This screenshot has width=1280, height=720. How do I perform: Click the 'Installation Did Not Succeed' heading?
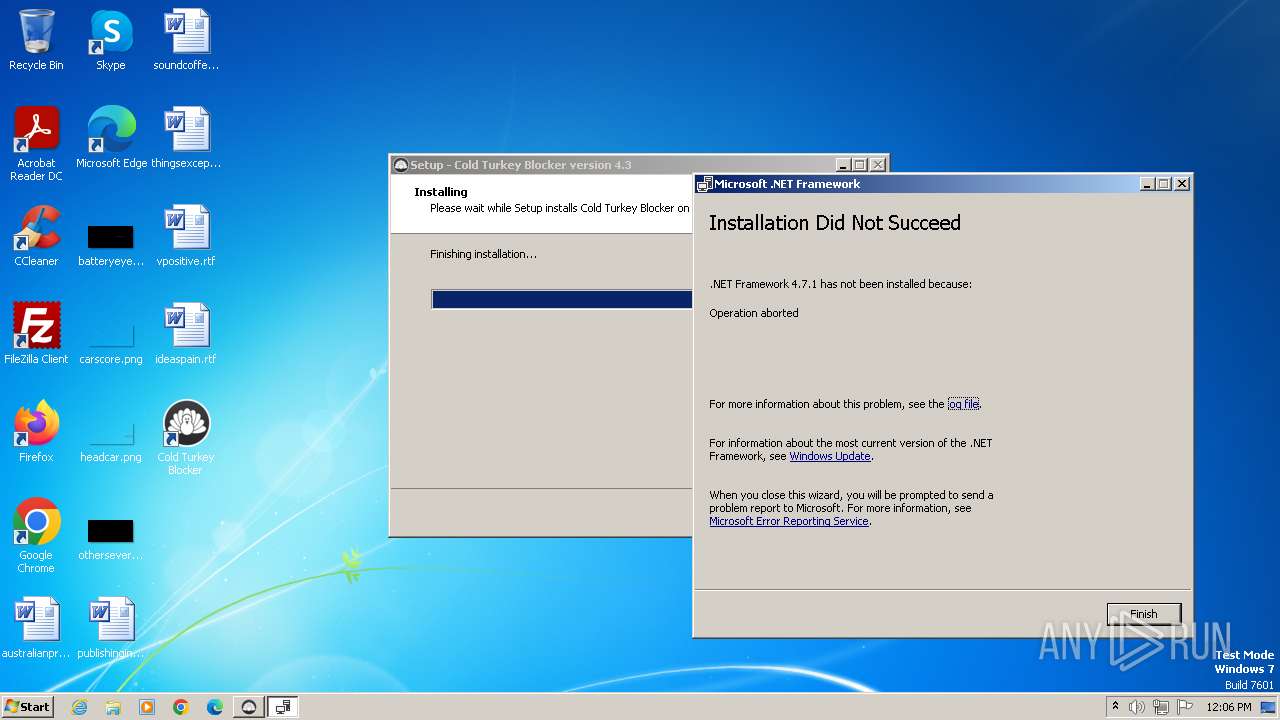[835, 223]
